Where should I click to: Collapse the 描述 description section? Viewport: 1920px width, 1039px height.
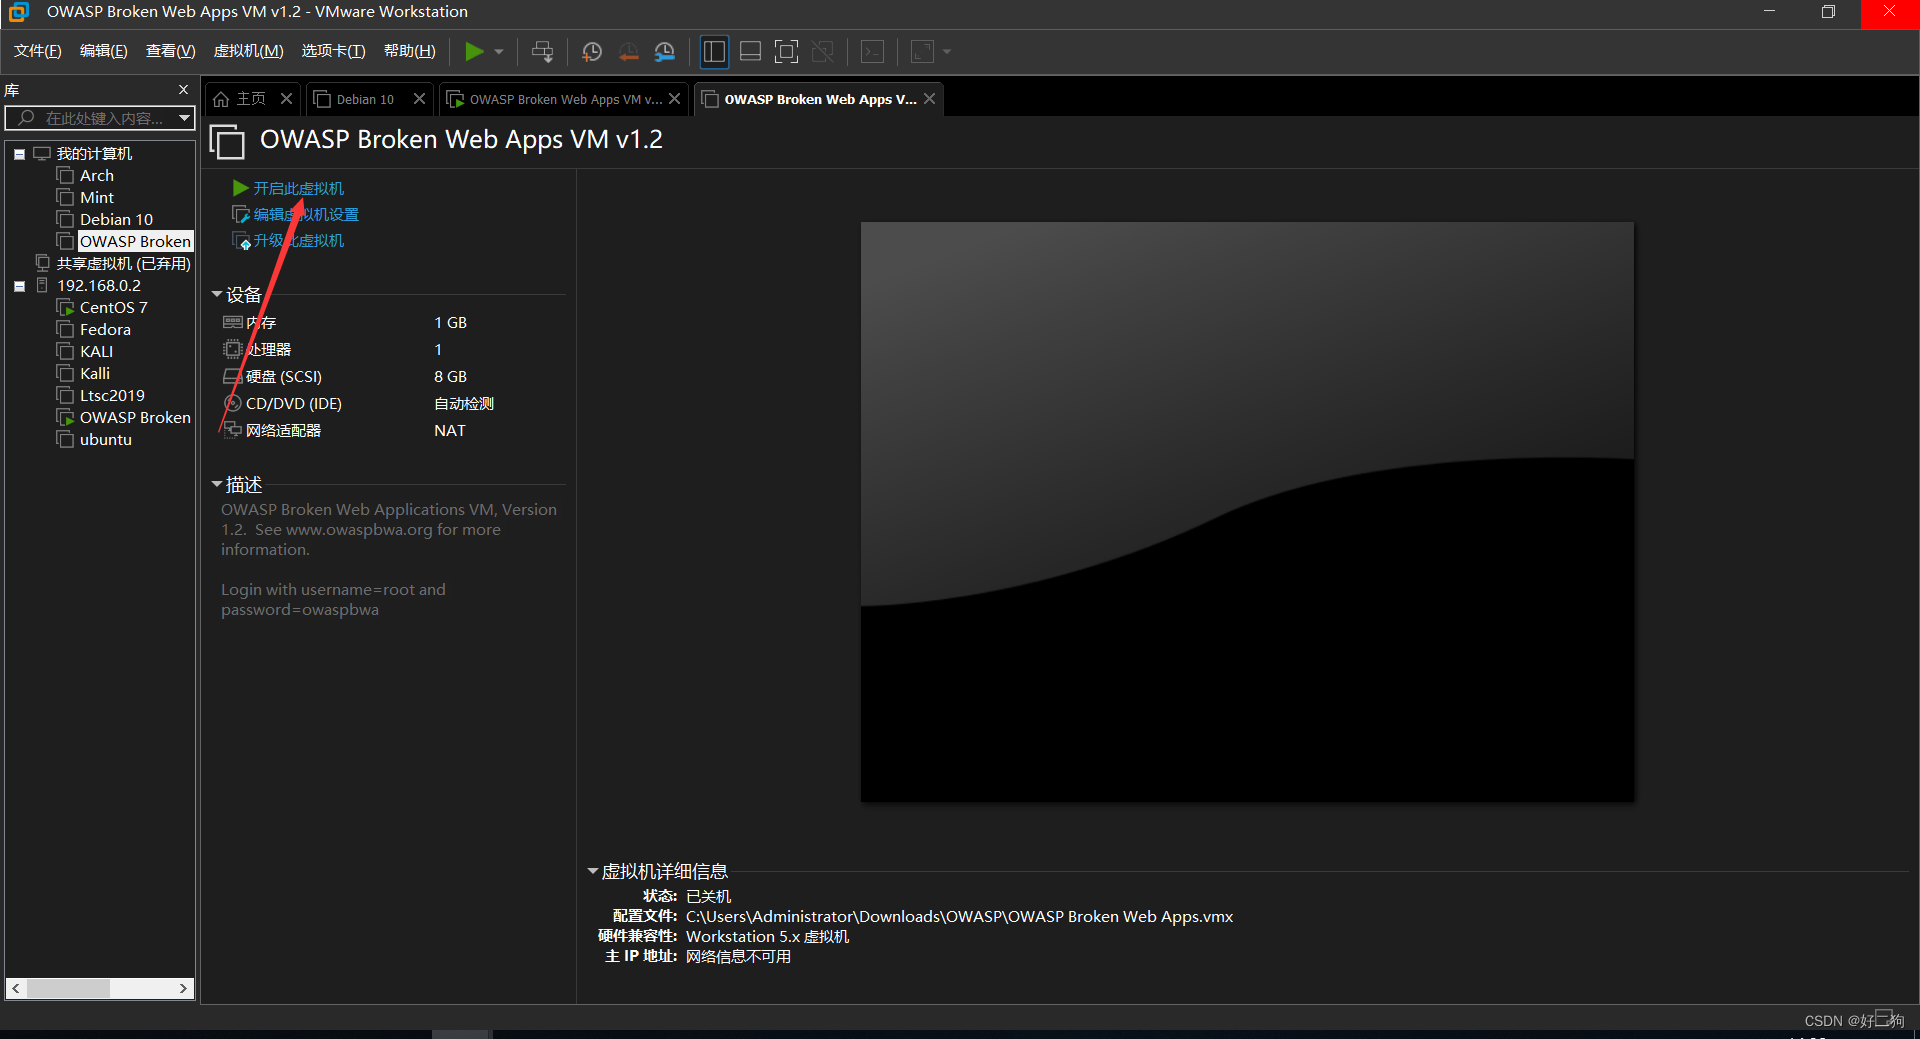coord(217,485)
